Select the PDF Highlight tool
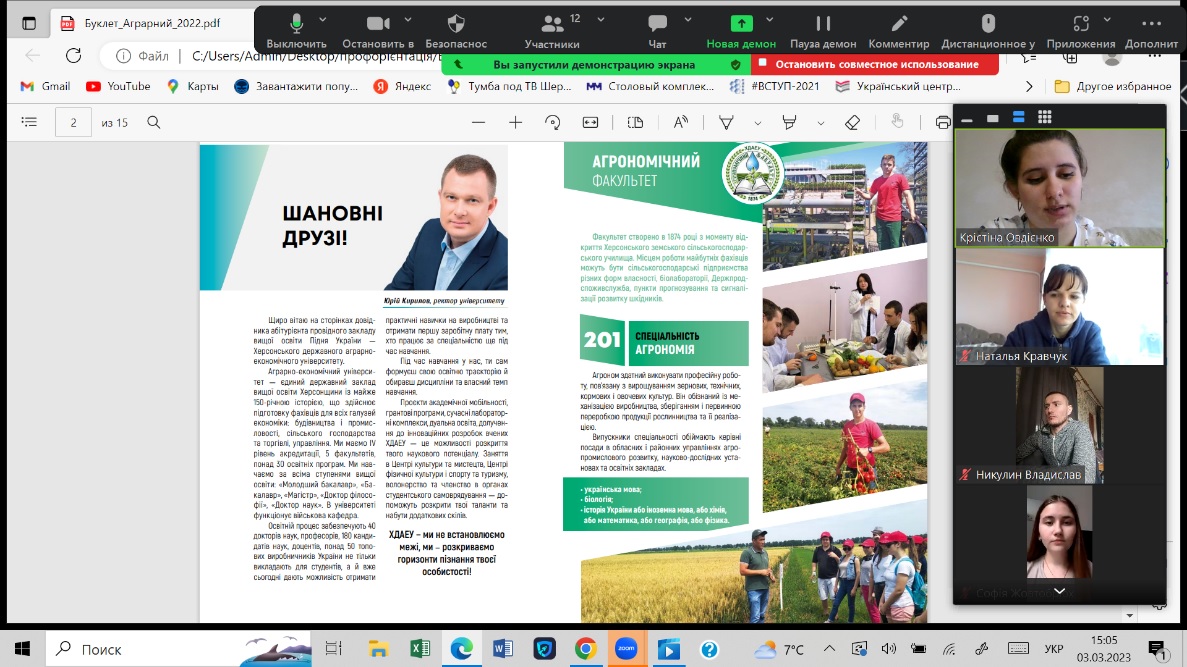 (x=790, y=122)
